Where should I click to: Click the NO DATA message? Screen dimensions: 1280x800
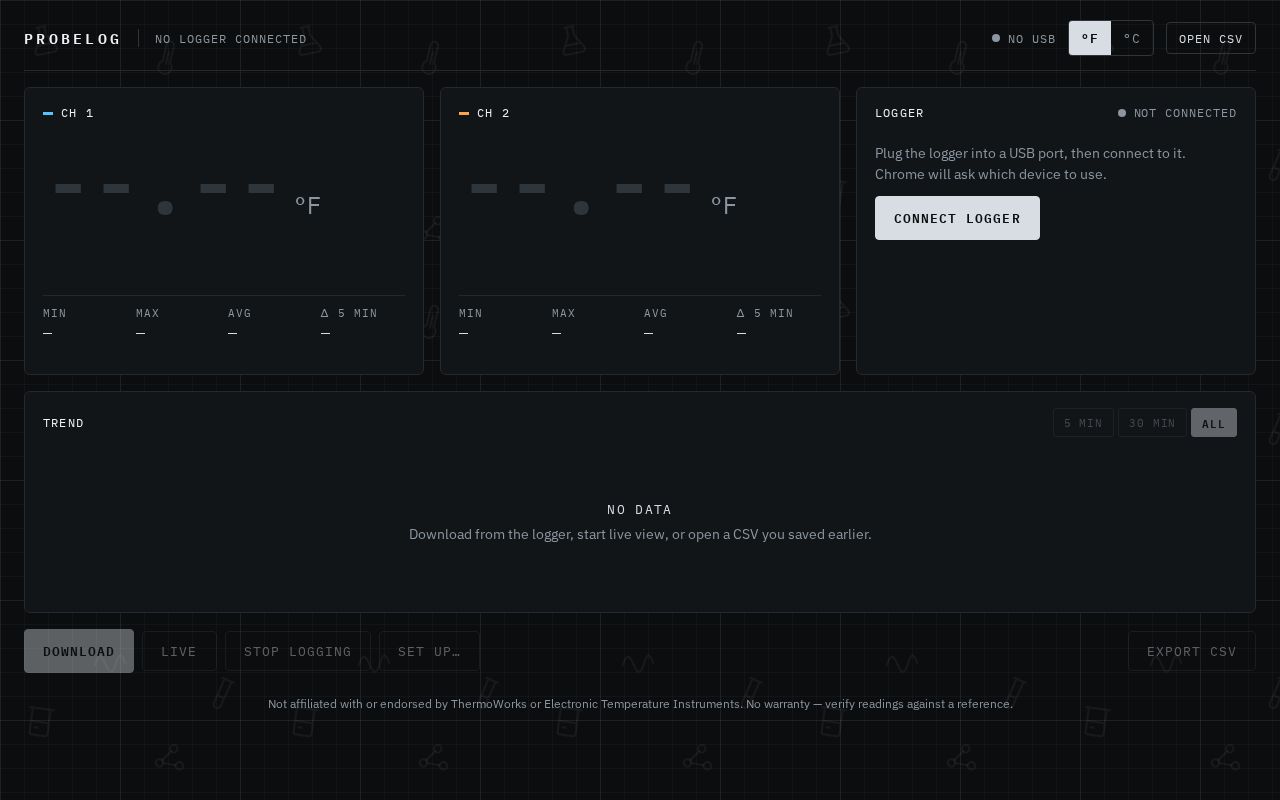click(x=640, y=509)
